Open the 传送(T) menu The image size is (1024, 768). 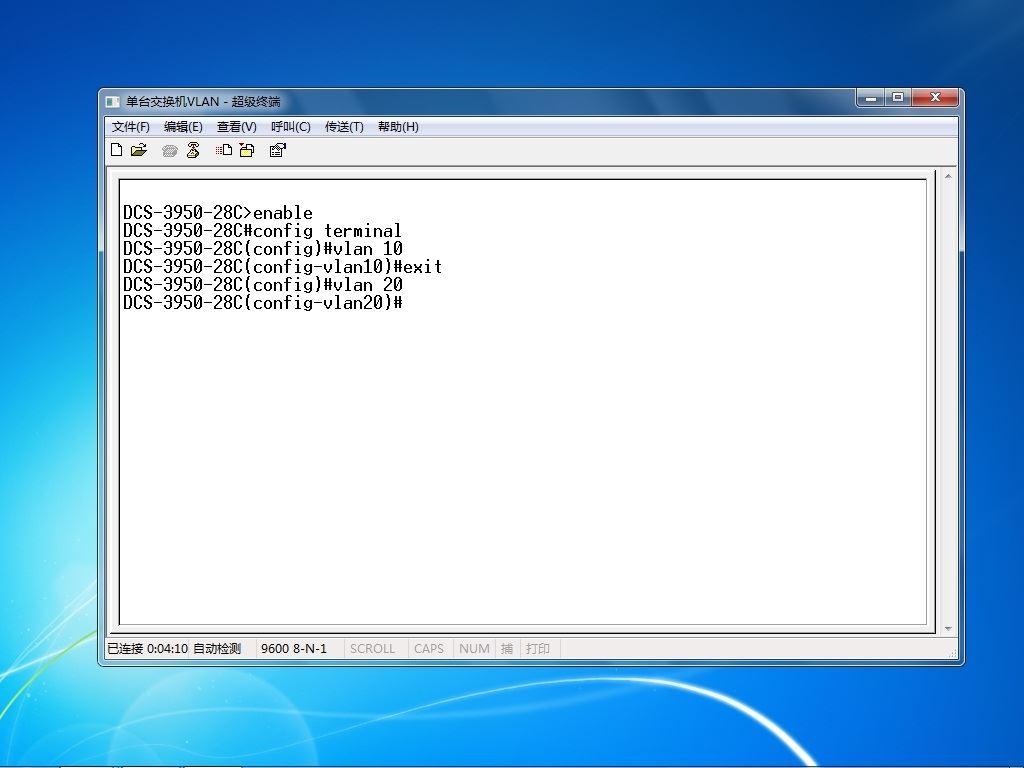tap(344, 127)
